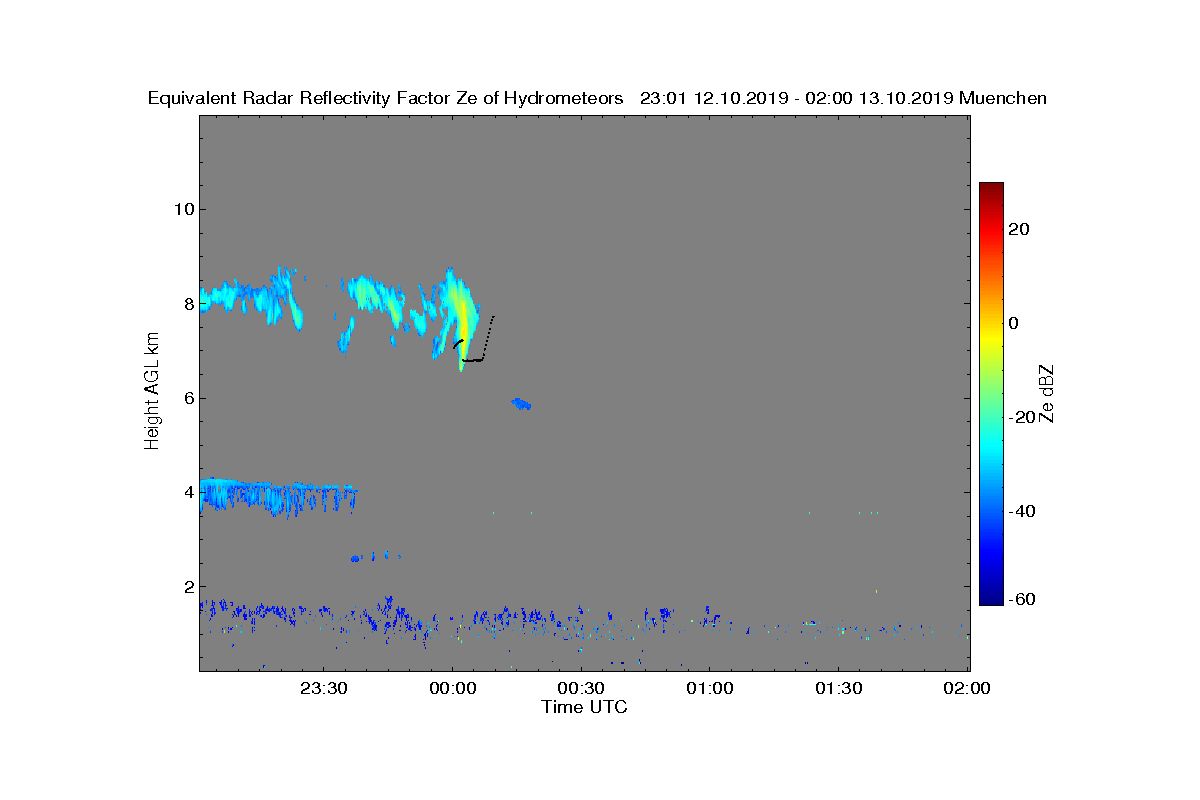Click the Ze dBZ colorbar label

tap(1048, 394)
